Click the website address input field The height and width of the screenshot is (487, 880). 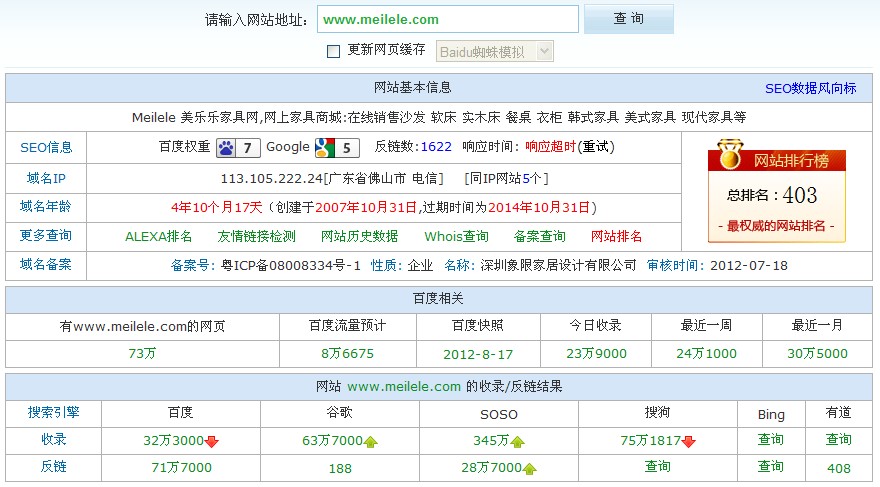point(447,19)
